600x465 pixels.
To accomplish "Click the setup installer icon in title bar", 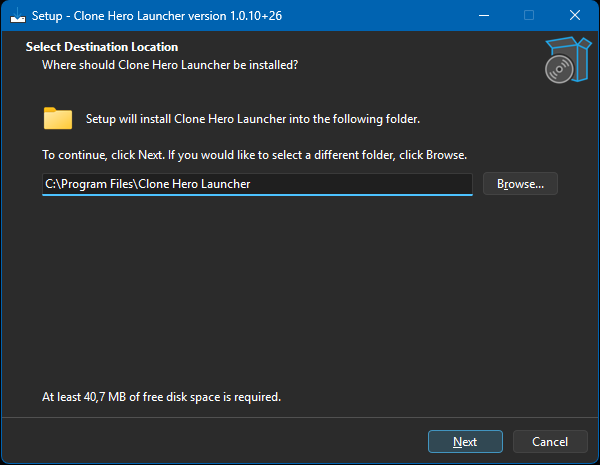I will point(17,16).
